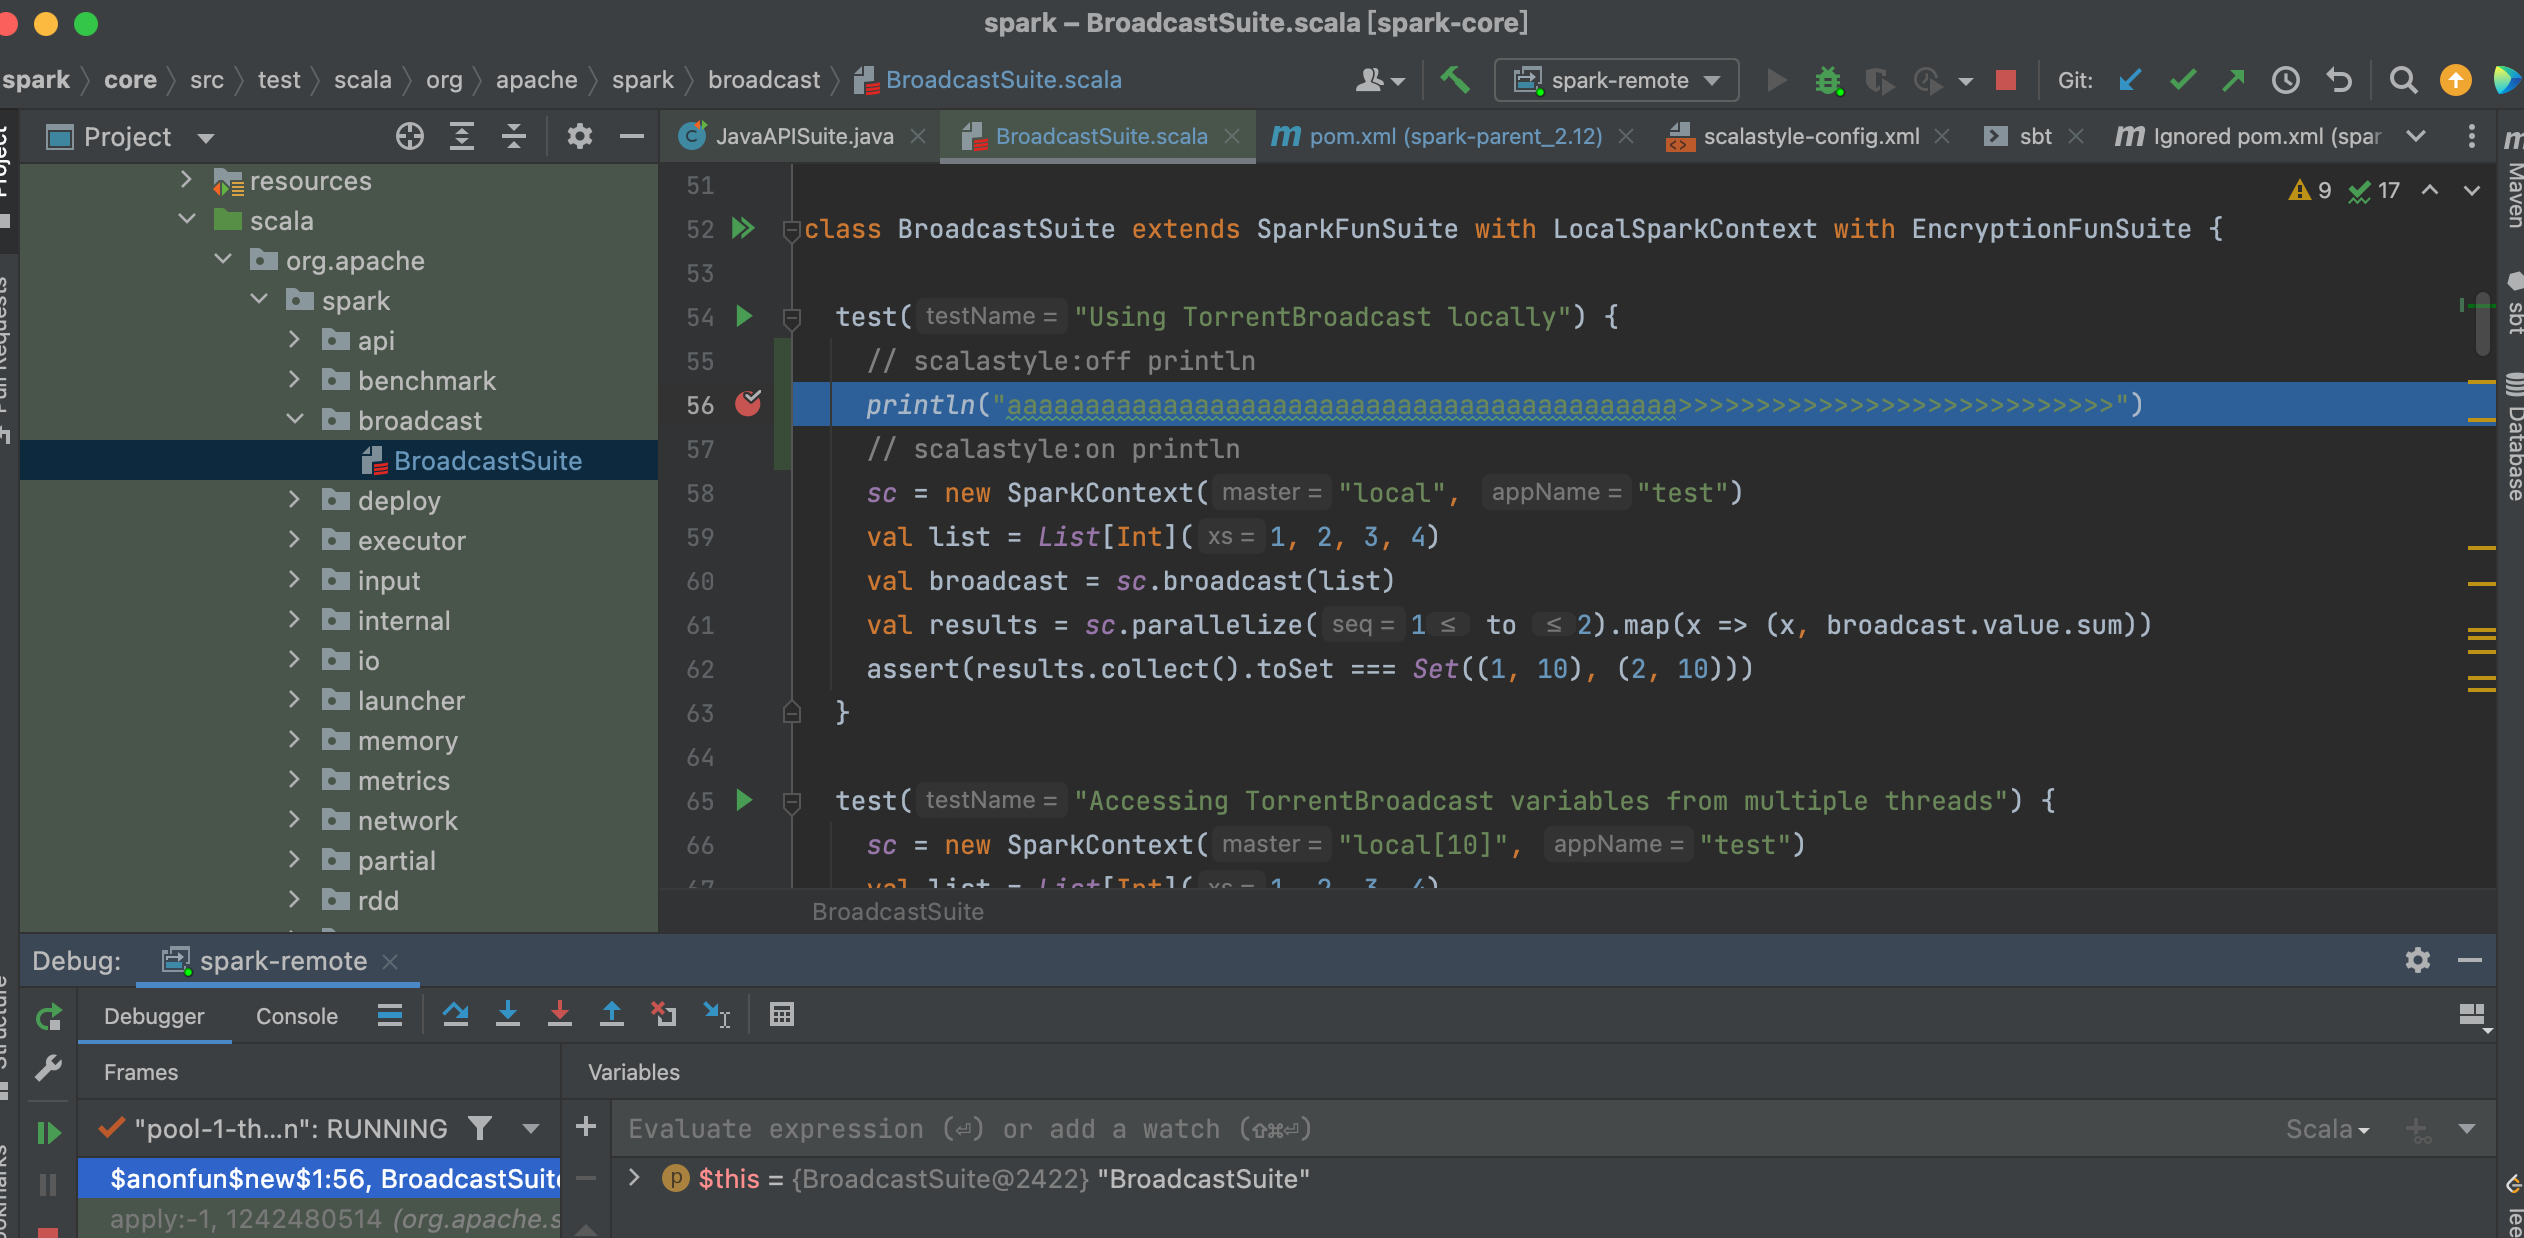Toggle code fold marker at line 65
Screen dimensions: 2524x1238
[792, 801]
